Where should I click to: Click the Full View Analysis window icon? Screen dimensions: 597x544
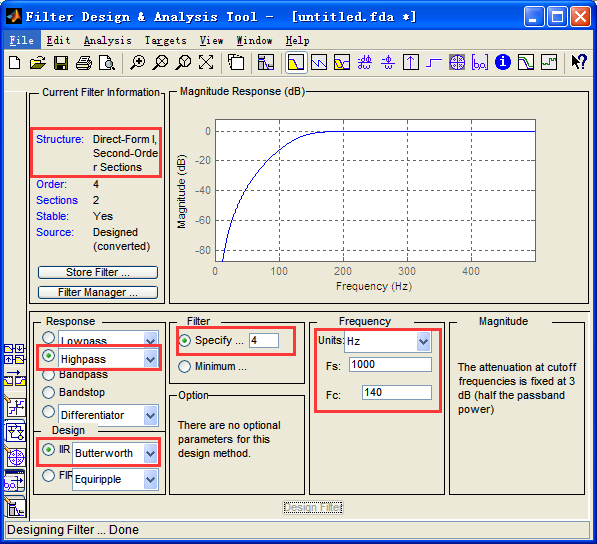(x=236, y=62)
